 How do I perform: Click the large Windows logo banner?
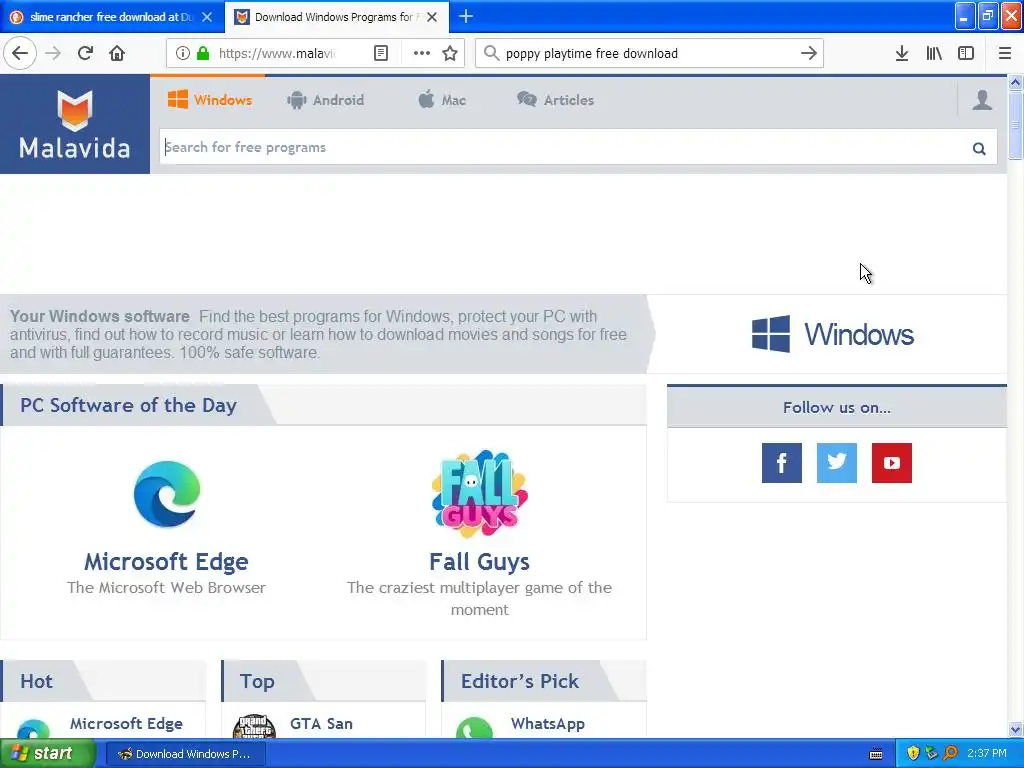click(x=832, y=334)
